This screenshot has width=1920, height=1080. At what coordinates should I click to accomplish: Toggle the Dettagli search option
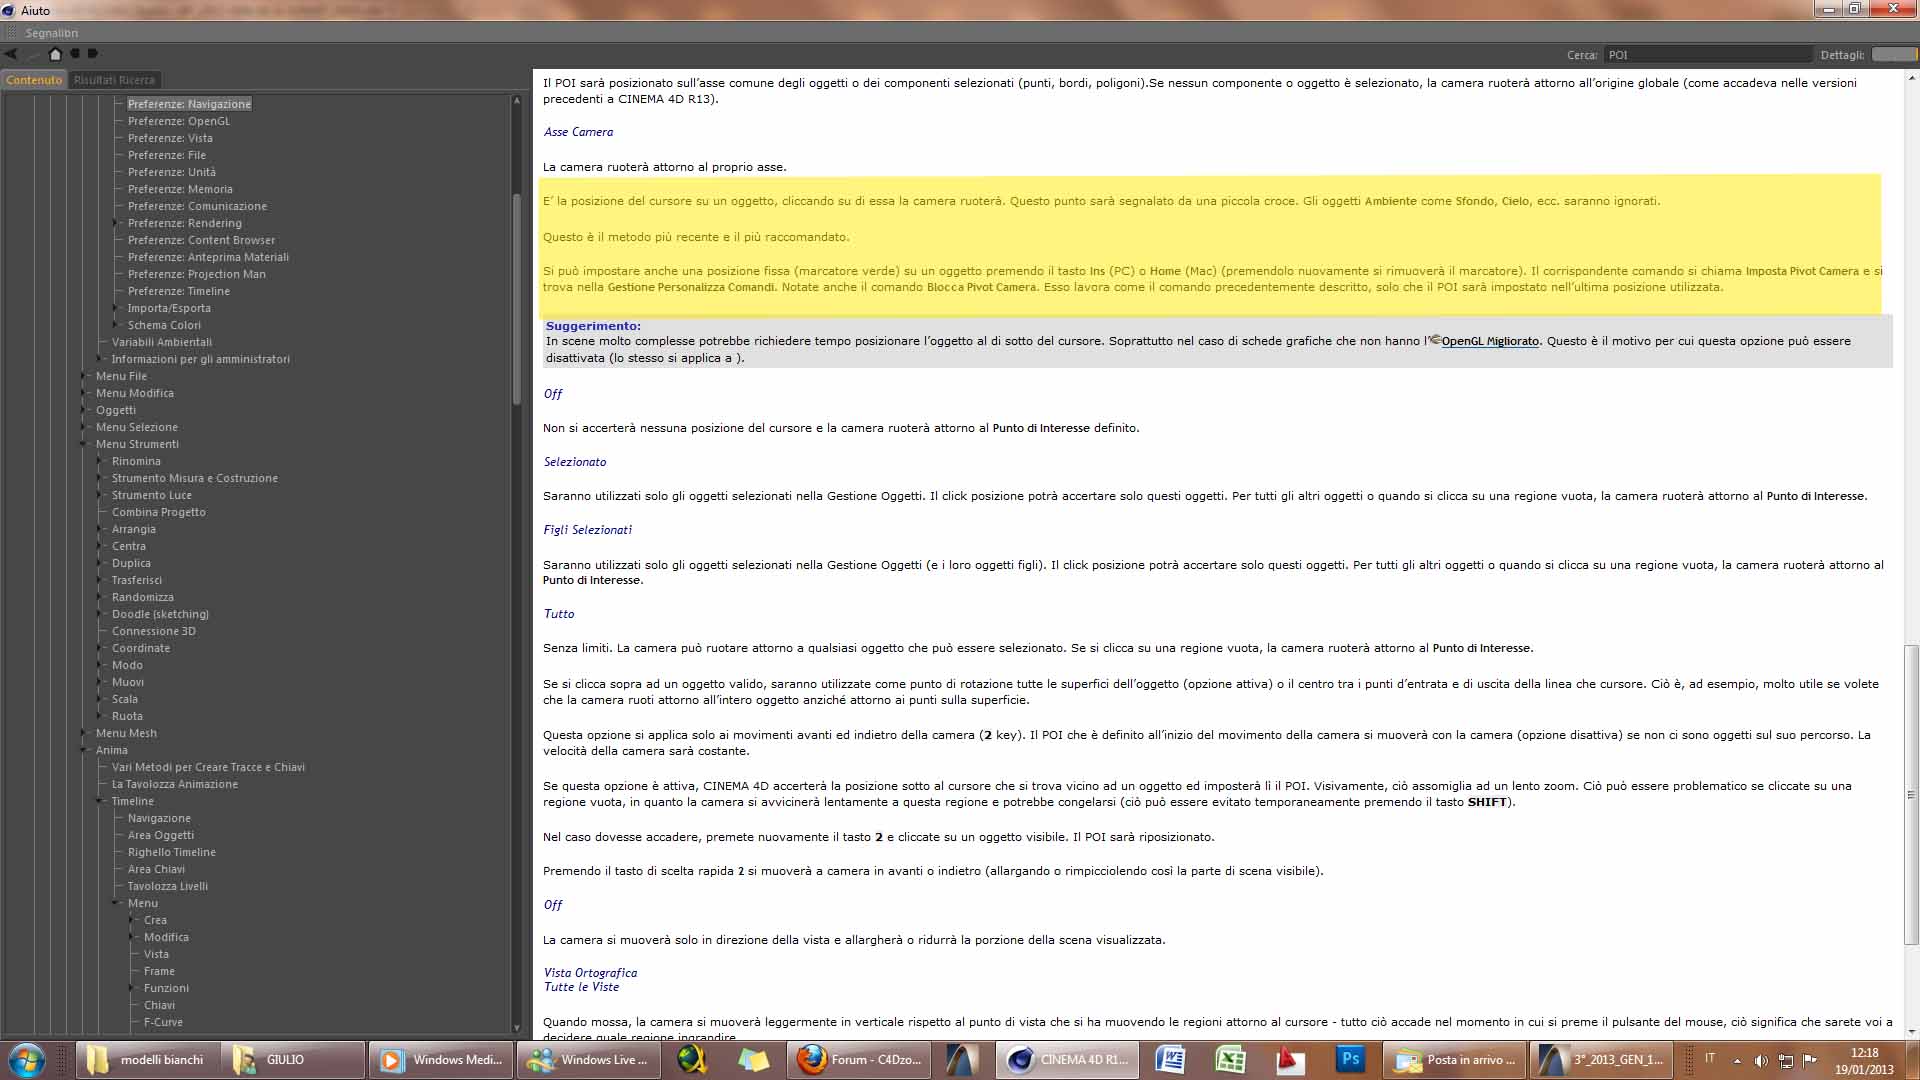(x=1893, y=55)
